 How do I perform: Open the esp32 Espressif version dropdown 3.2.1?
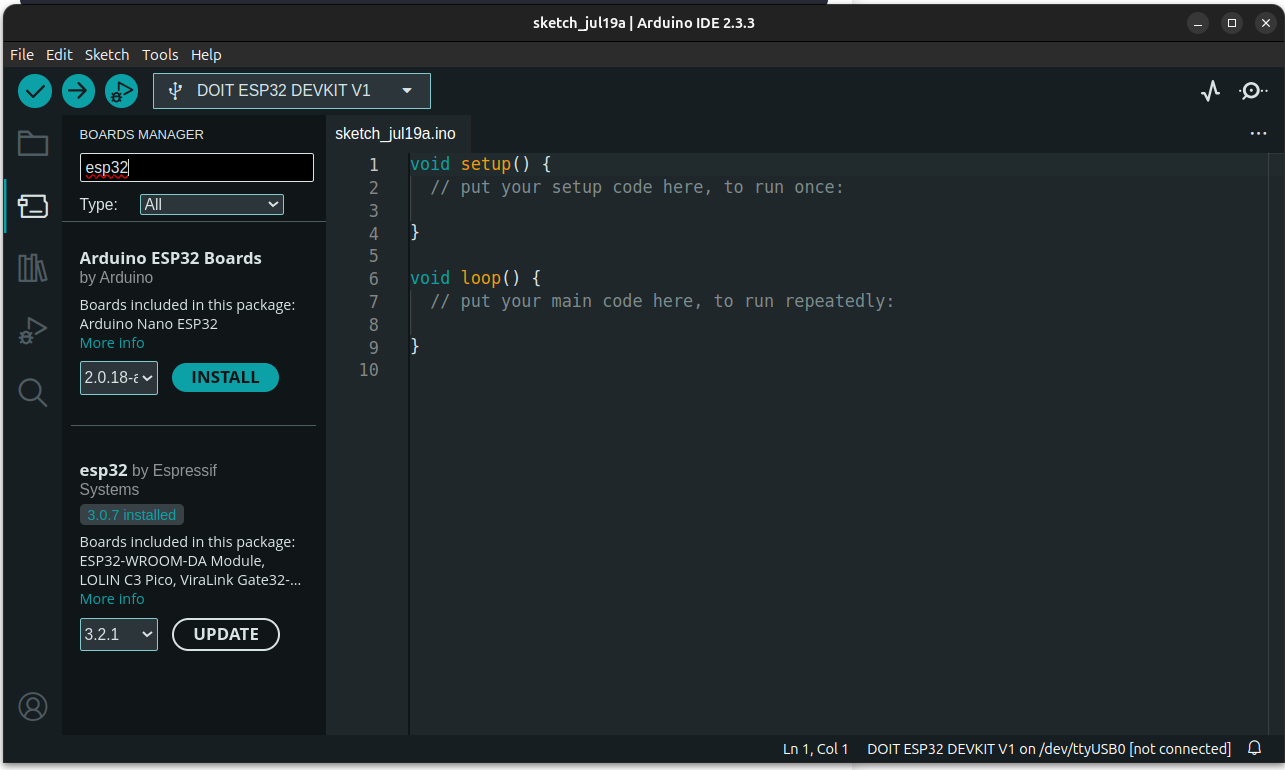(x=119, y=634)
